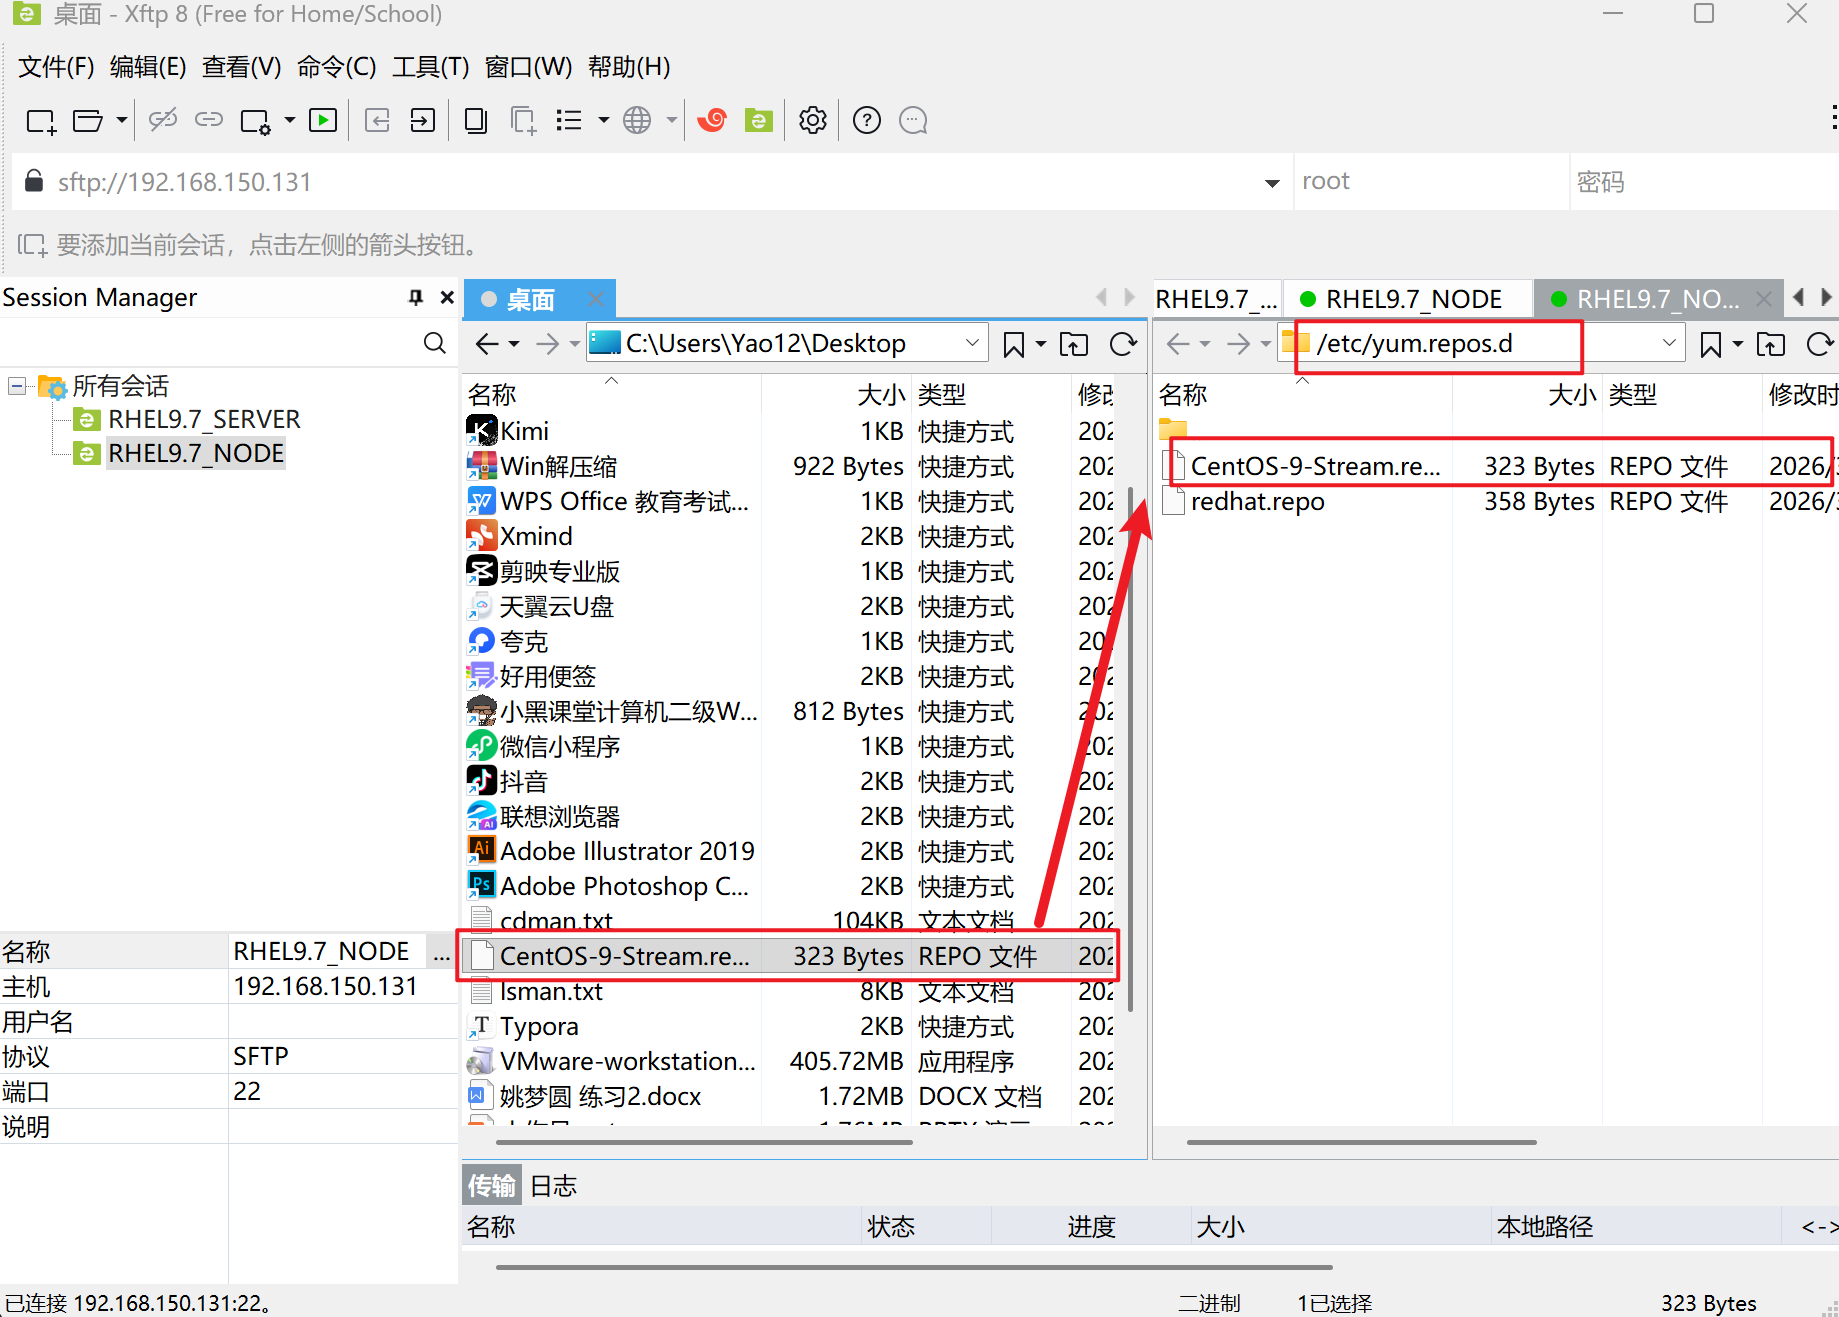This screenshot has width=1839, height=1317.
Task: Click the local pane vertical scrollbar
Action: coord(1130,750)
